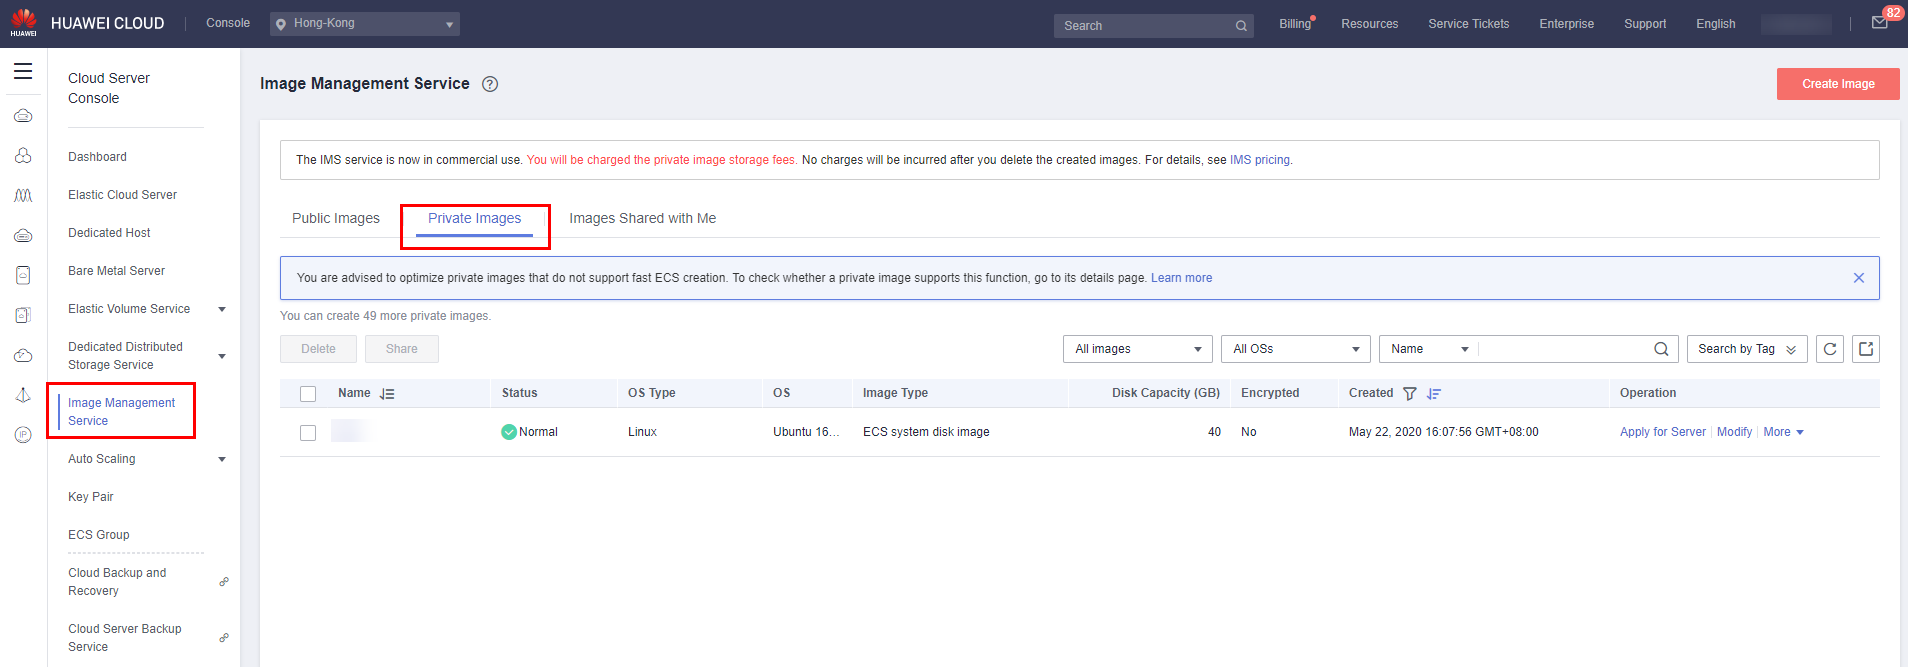Viewport: 1908px width, 667px height.
Task: Click the single document with cloud rail icon
Action: click(x=23, y=275)
